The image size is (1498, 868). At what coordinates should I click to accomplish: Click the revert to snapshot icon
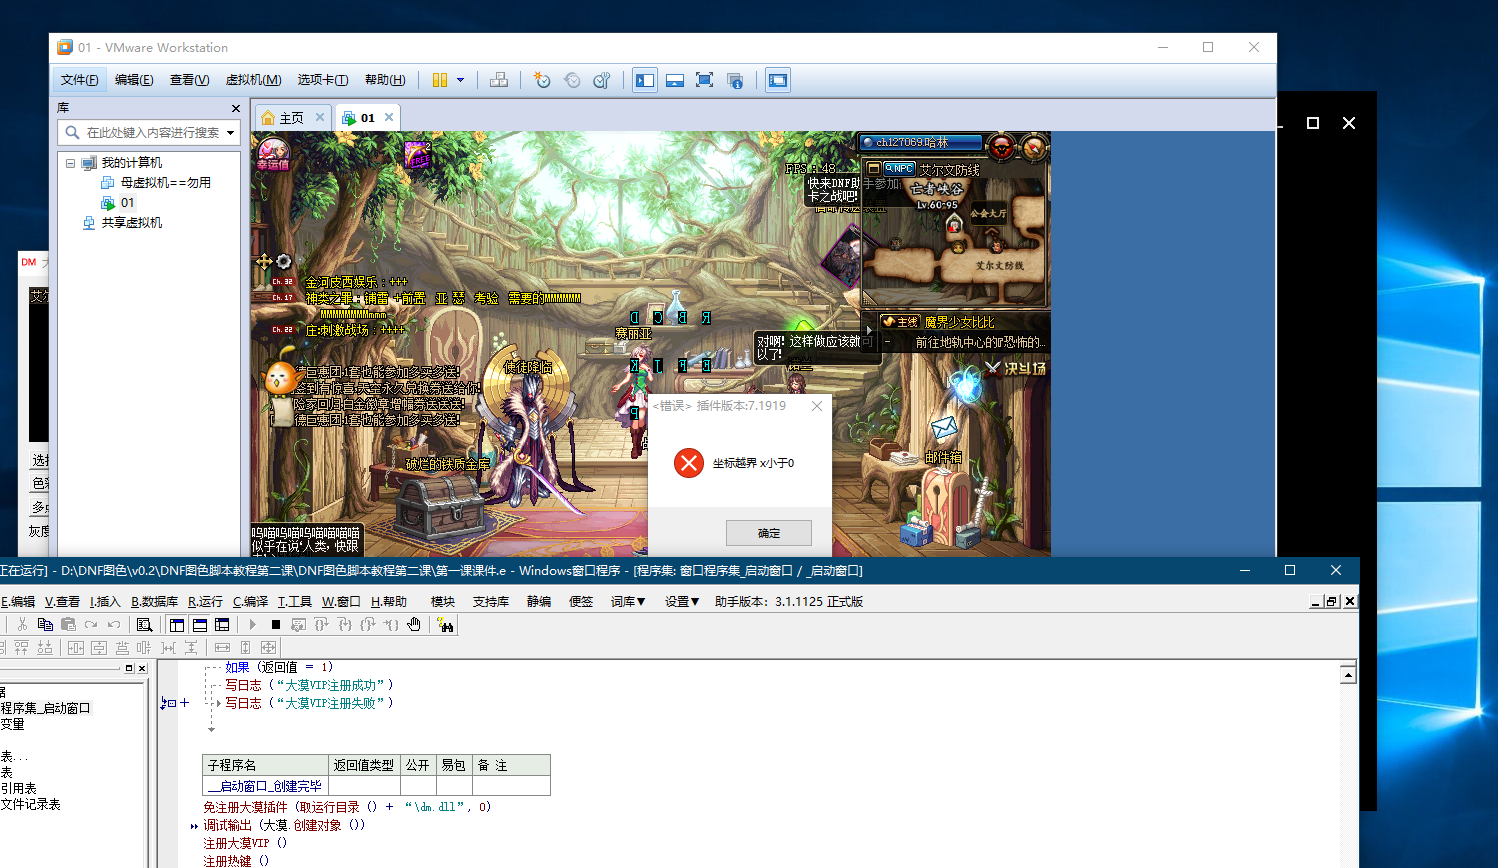572,80
